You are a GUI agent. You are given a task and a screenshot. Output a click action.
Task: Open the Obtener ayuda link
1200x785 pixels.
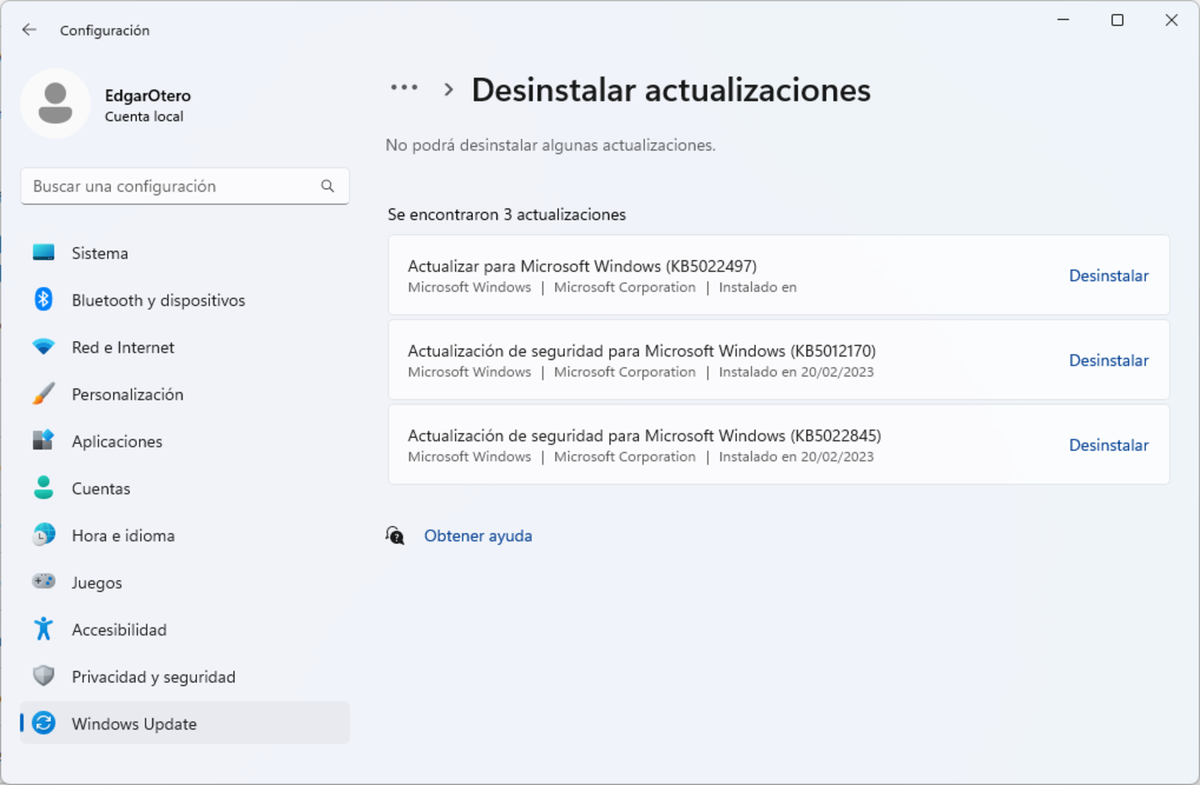point(478,536)
